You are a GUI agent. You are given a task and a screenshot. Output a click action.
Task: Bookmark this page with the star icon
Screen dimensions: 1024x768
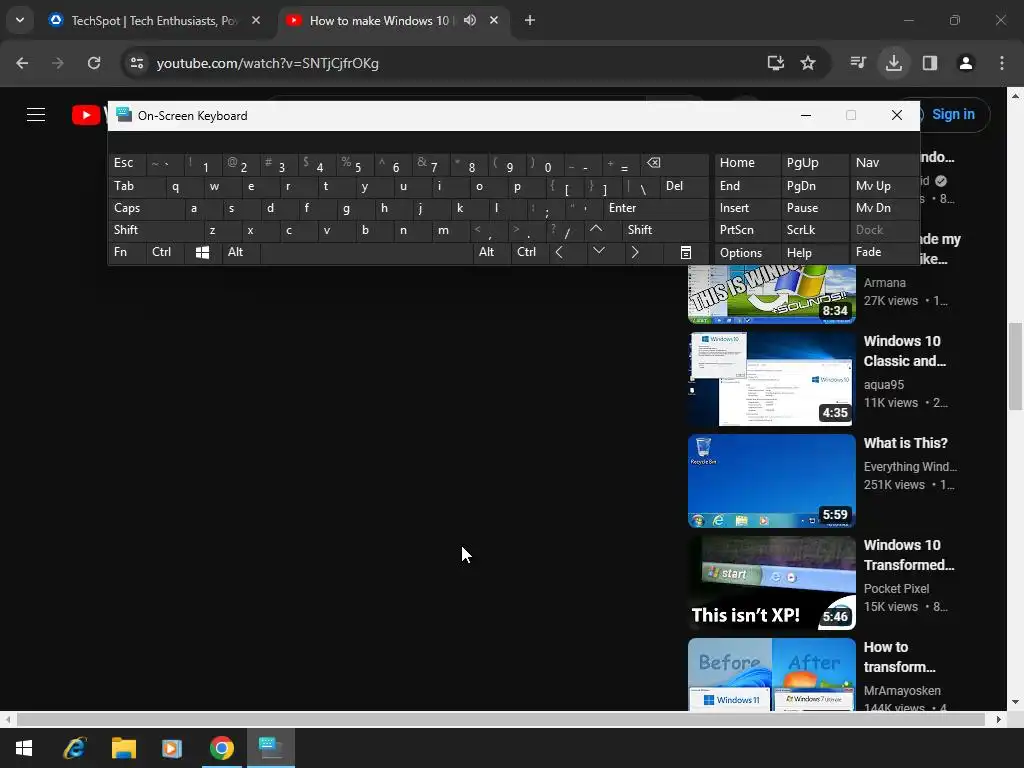pos(808,63)
